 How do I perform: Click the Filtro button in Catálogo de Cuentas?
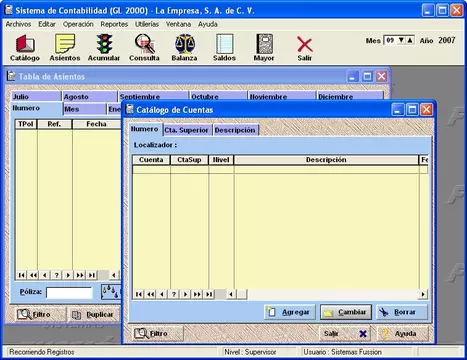click(x=157, y=333)
